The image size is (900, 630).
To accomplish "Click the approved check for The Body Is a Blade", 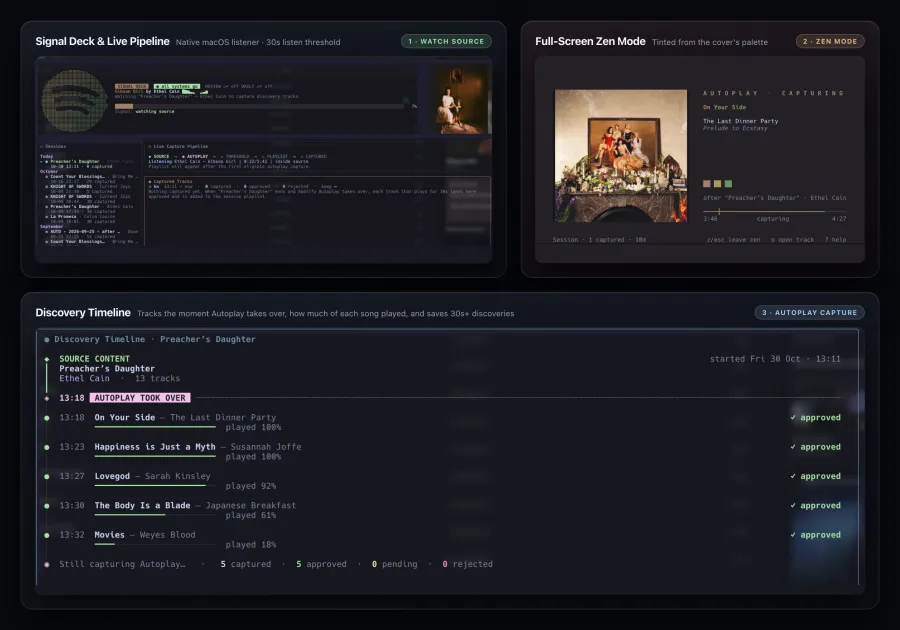I will 815,505.
